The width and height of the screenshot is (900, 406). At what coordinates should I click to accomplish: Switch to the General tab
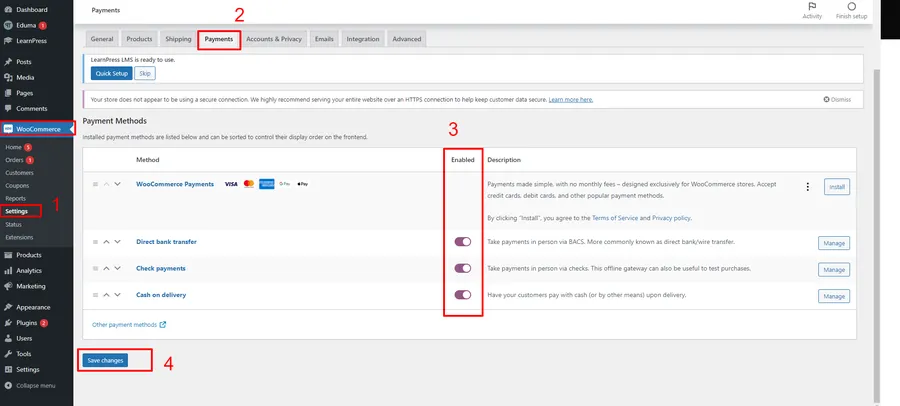pos(102,39)
